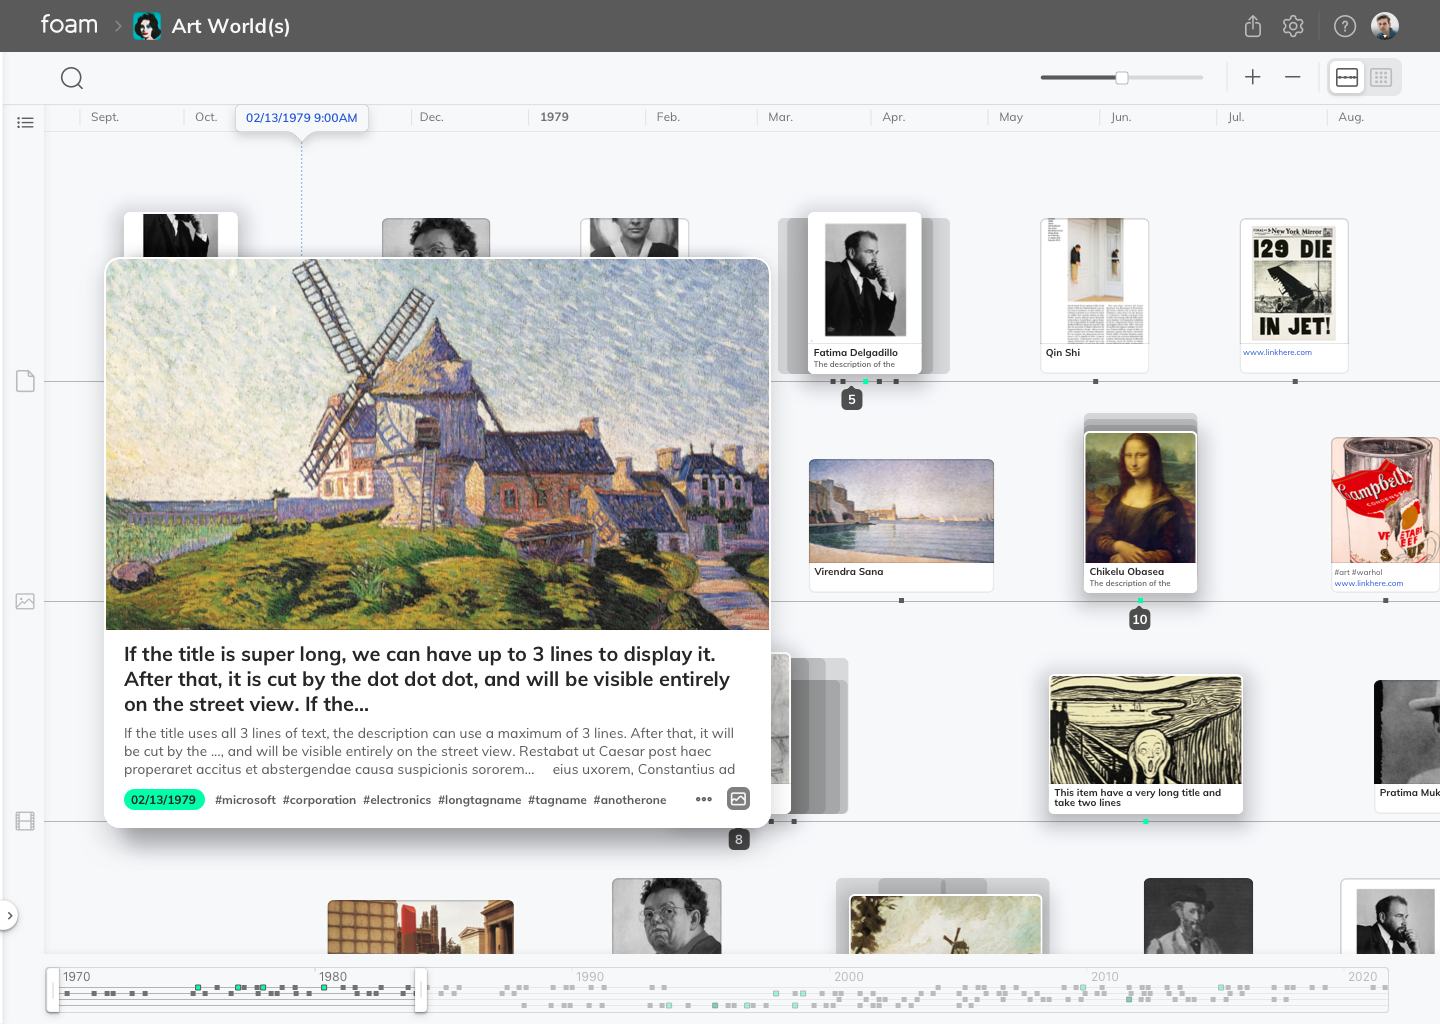Screen dimensions: 1440x1024
Task: Click the foam logo
Action: click(69, 24)
